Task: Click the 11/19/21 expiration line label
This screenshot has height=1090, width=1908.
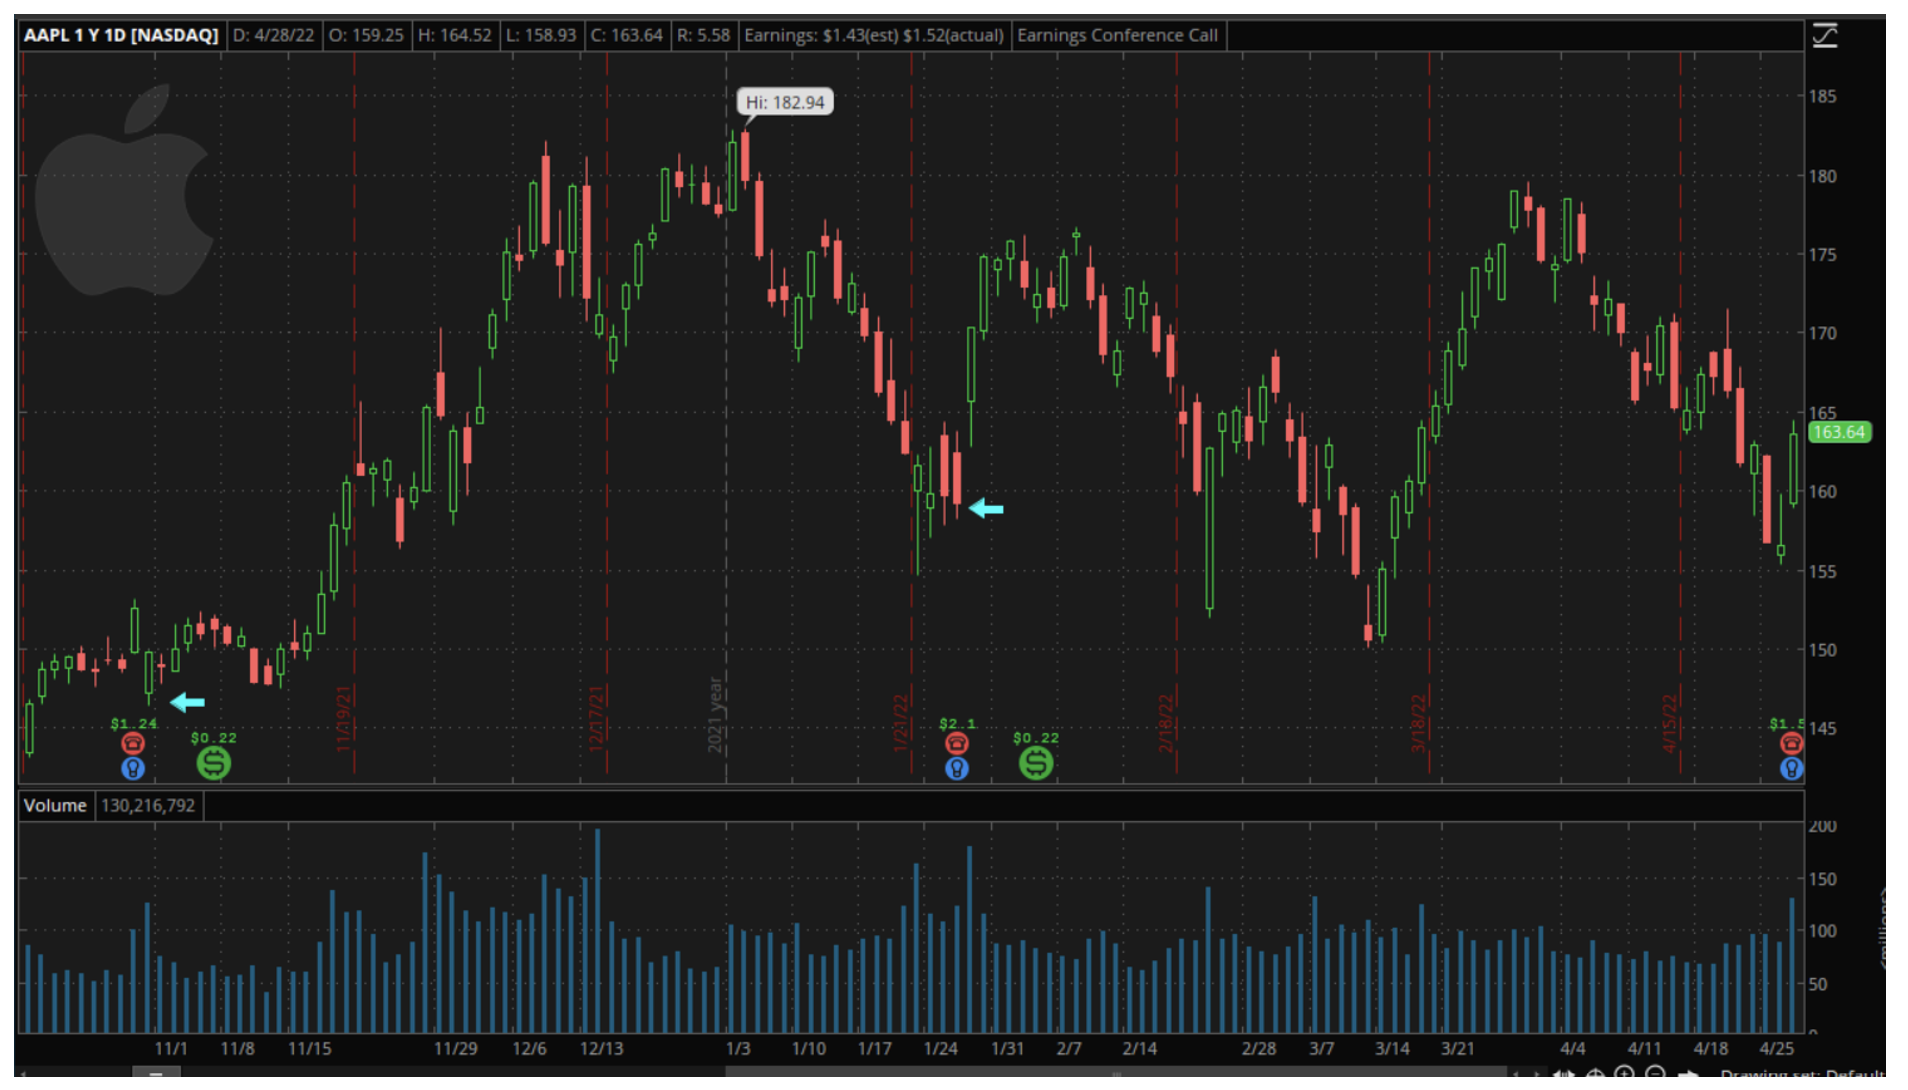Action: (343, 718)
